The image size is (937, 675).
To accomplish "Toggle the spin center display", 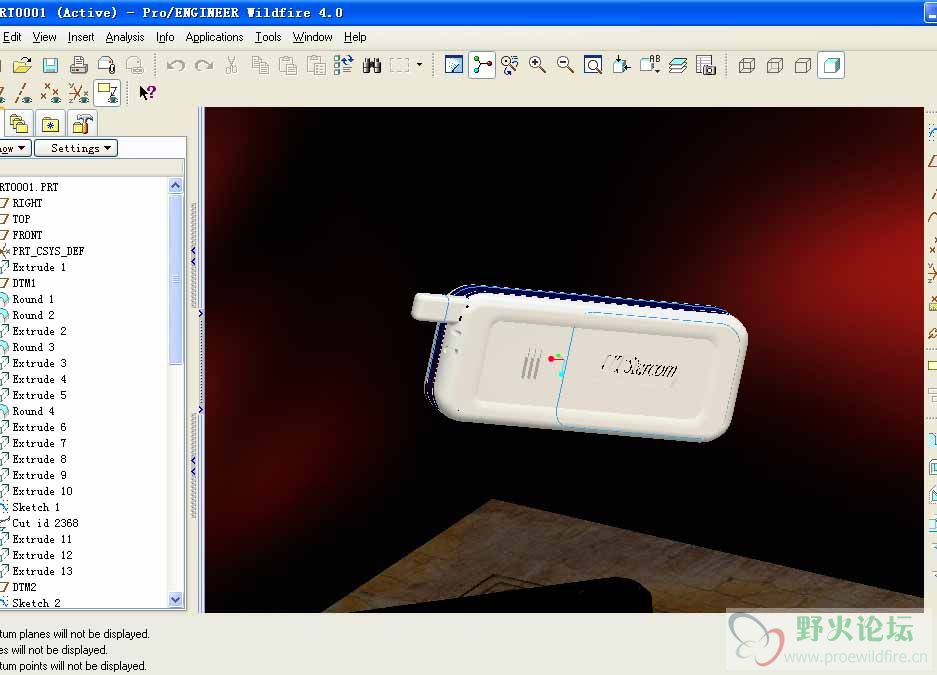I will click(482, 65).
